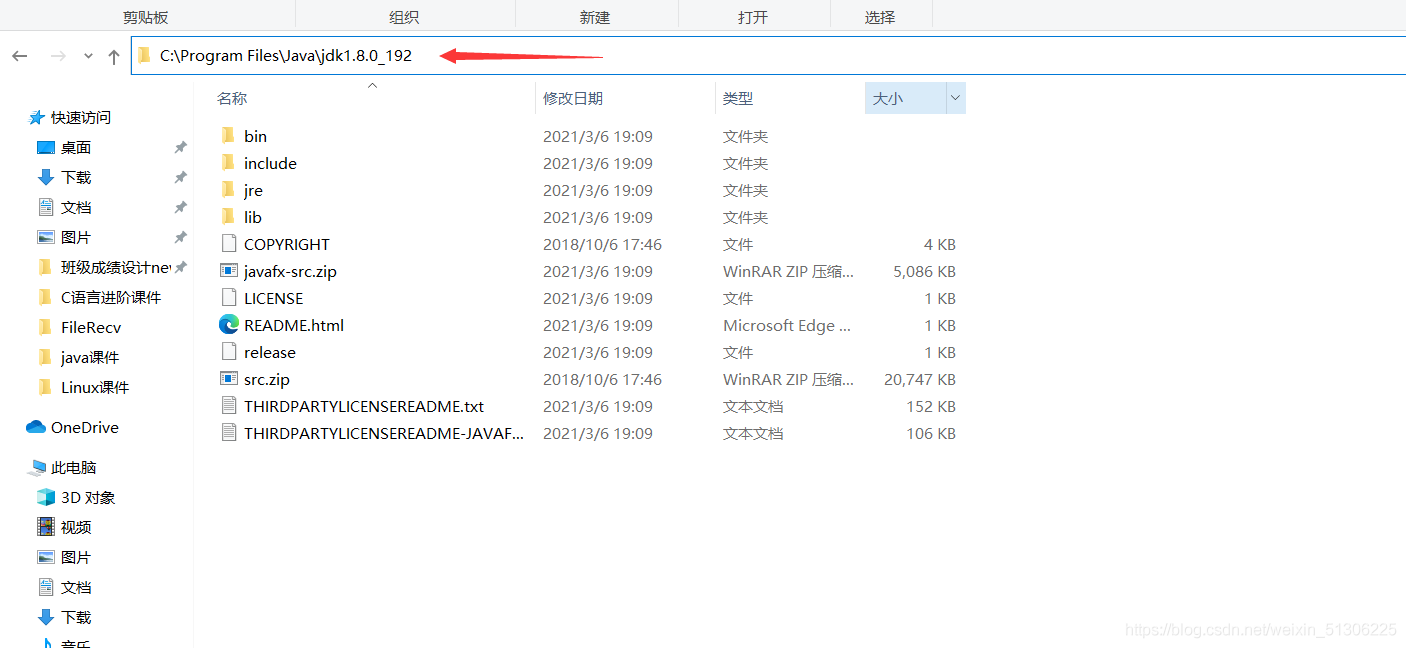
Task: Sort by 类型 column header
Action: point(738,98)
